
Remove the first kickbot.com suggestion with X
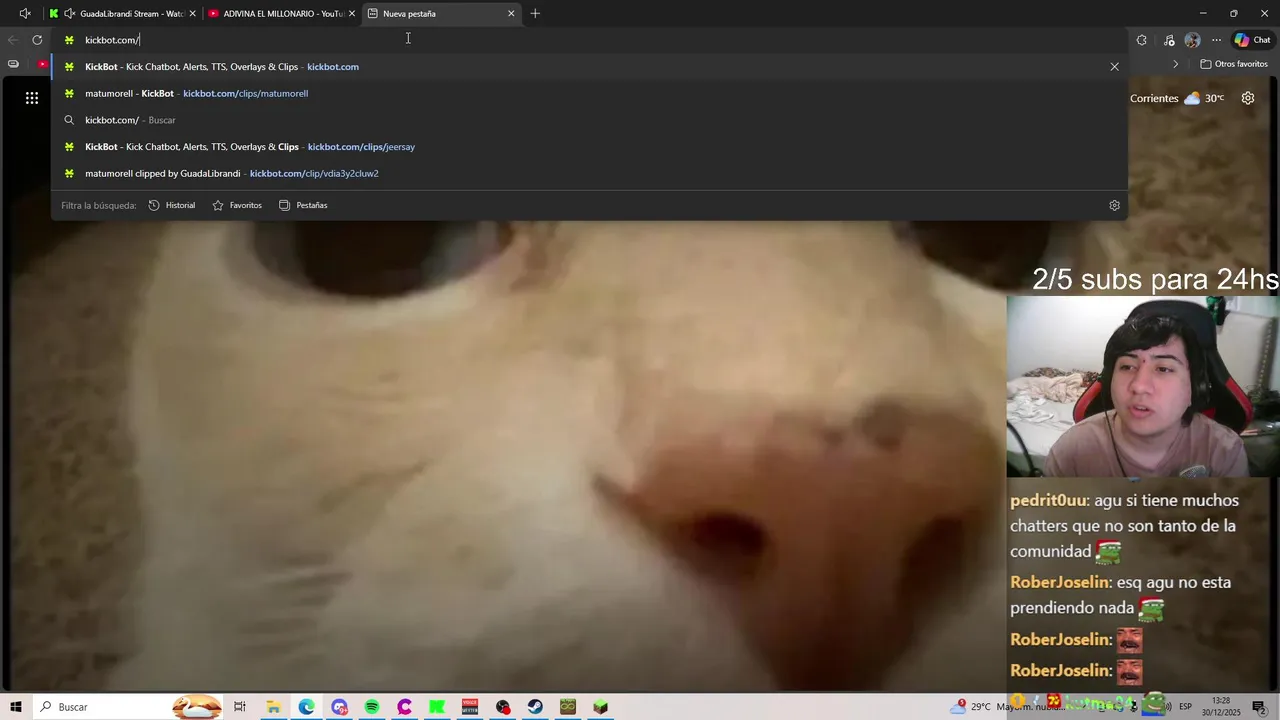1114,67
